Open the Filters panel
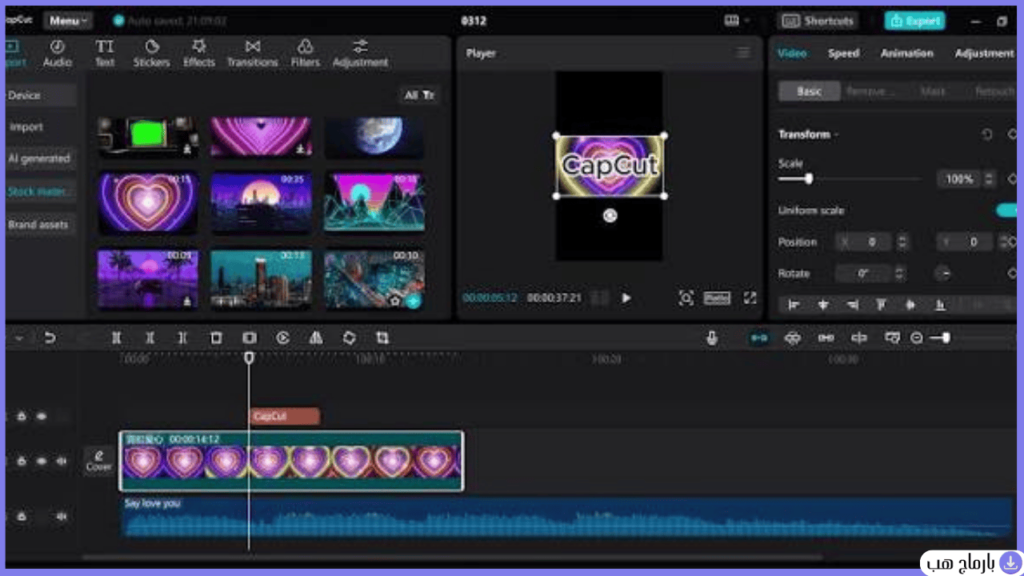This screenshot has width=1024, height=576. click(305, 53)
